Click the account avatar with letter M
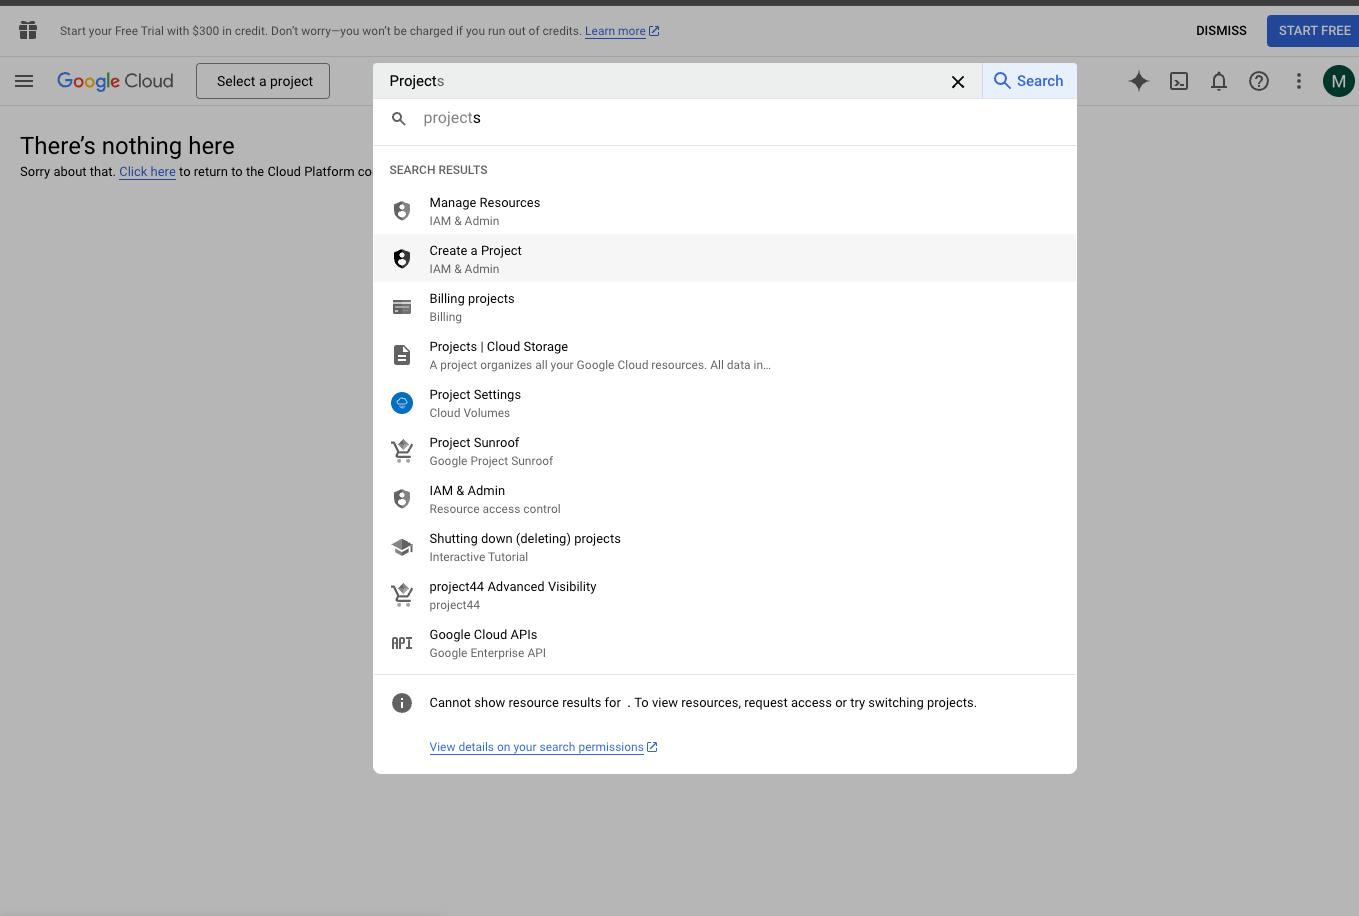Screen dimensions: 1359x916 [x=1338, y=81]
